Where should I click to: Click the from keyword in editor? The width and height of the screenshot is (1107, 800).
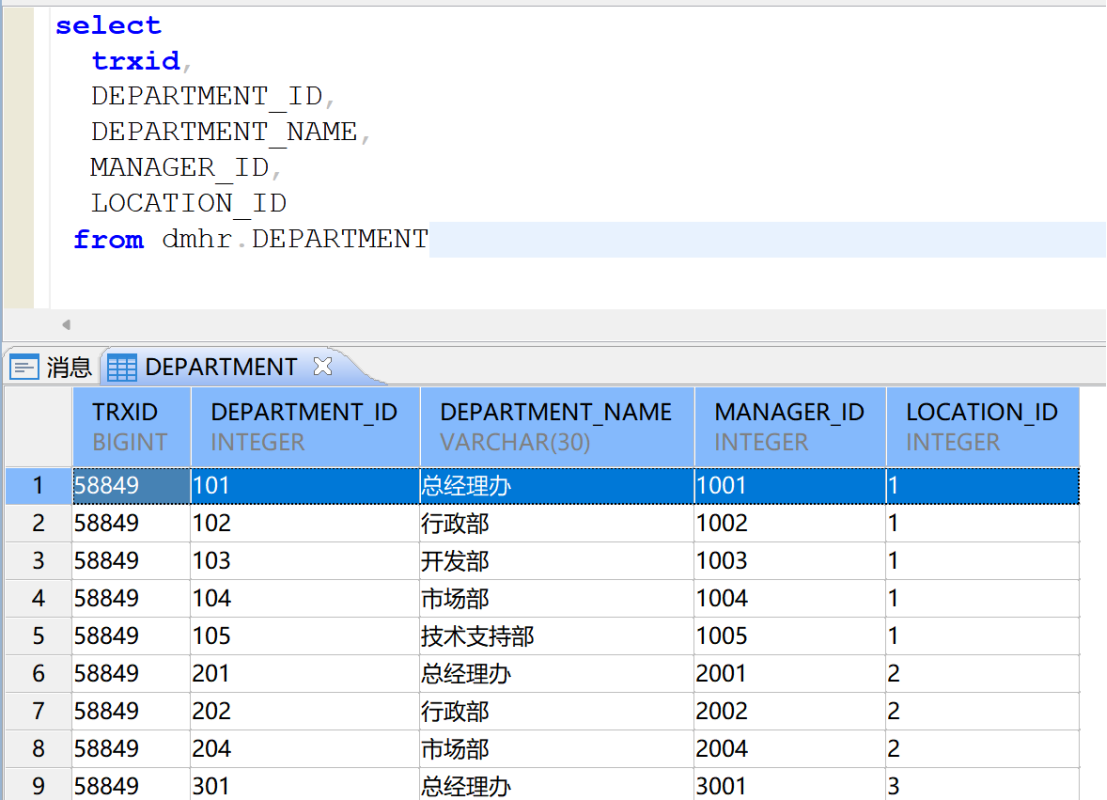pos(109,239)
